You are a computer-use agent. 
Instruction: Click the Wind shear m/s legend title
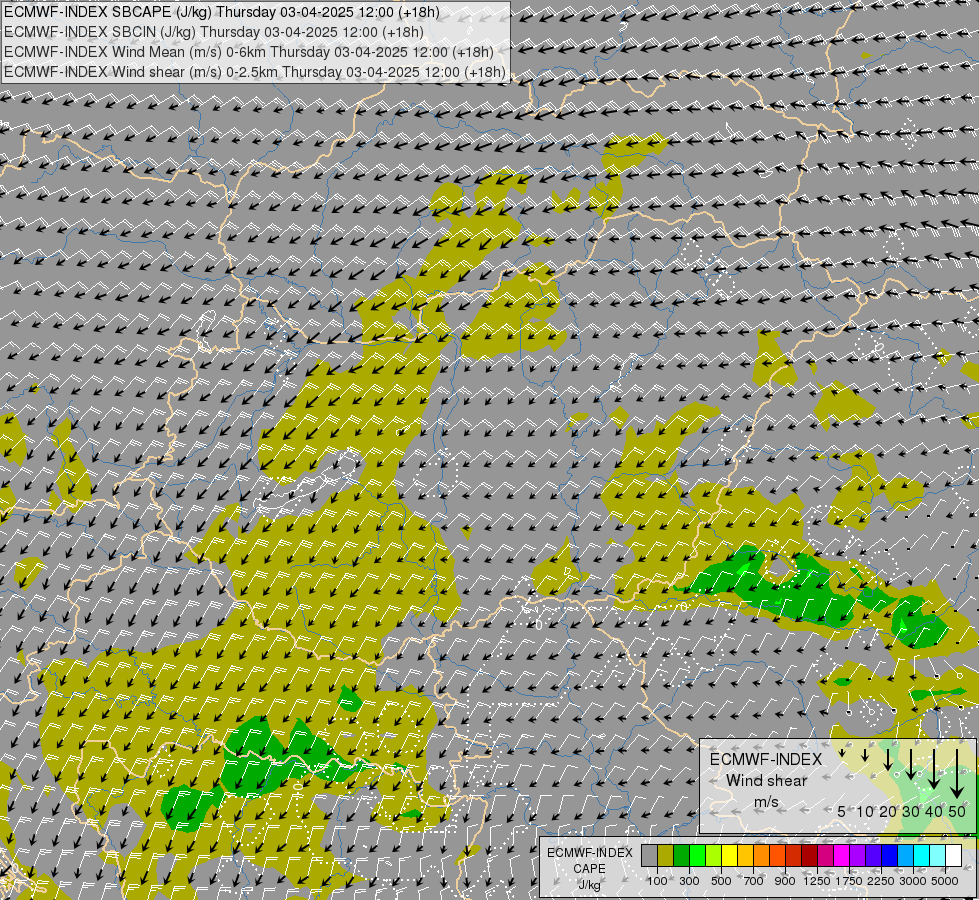coord(766,781)
